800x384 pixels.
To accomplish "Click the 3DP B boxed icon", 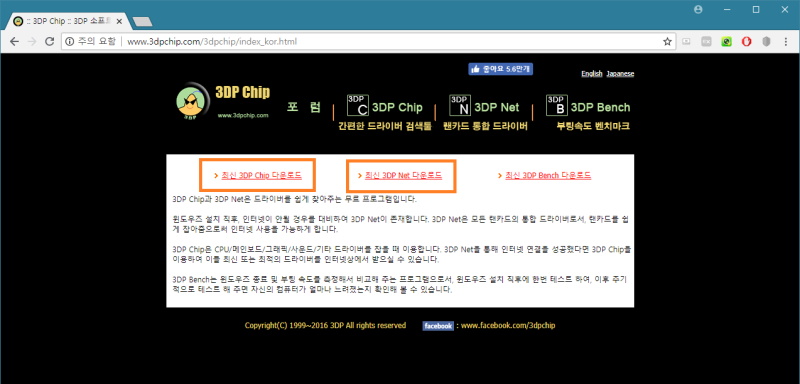I will [x=557, y=105].
